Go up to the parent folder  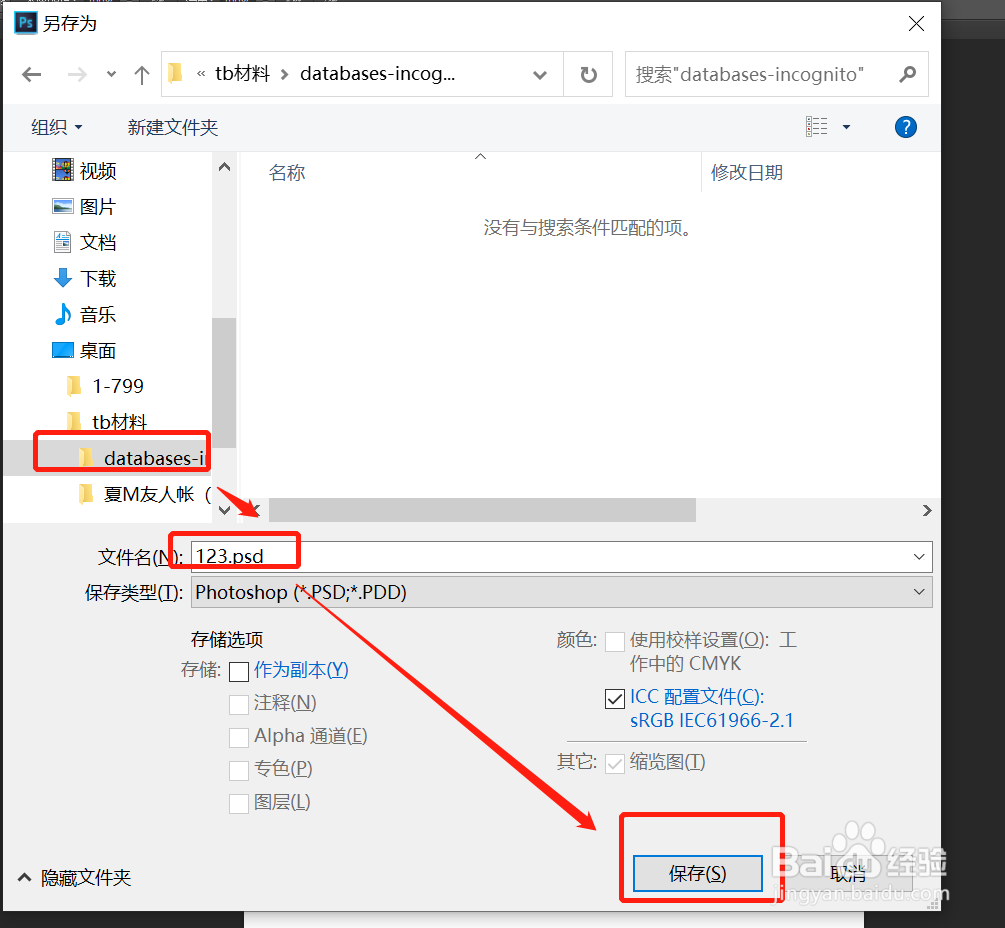click(x=140, y=74)
